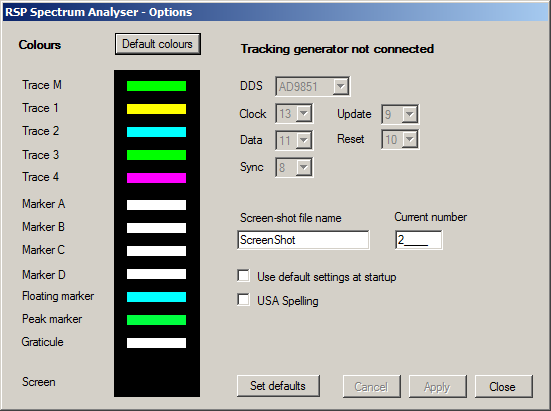Open the DDS AD9851 dropdown
This screenshot has width=551, height=411.
[312, 86]
